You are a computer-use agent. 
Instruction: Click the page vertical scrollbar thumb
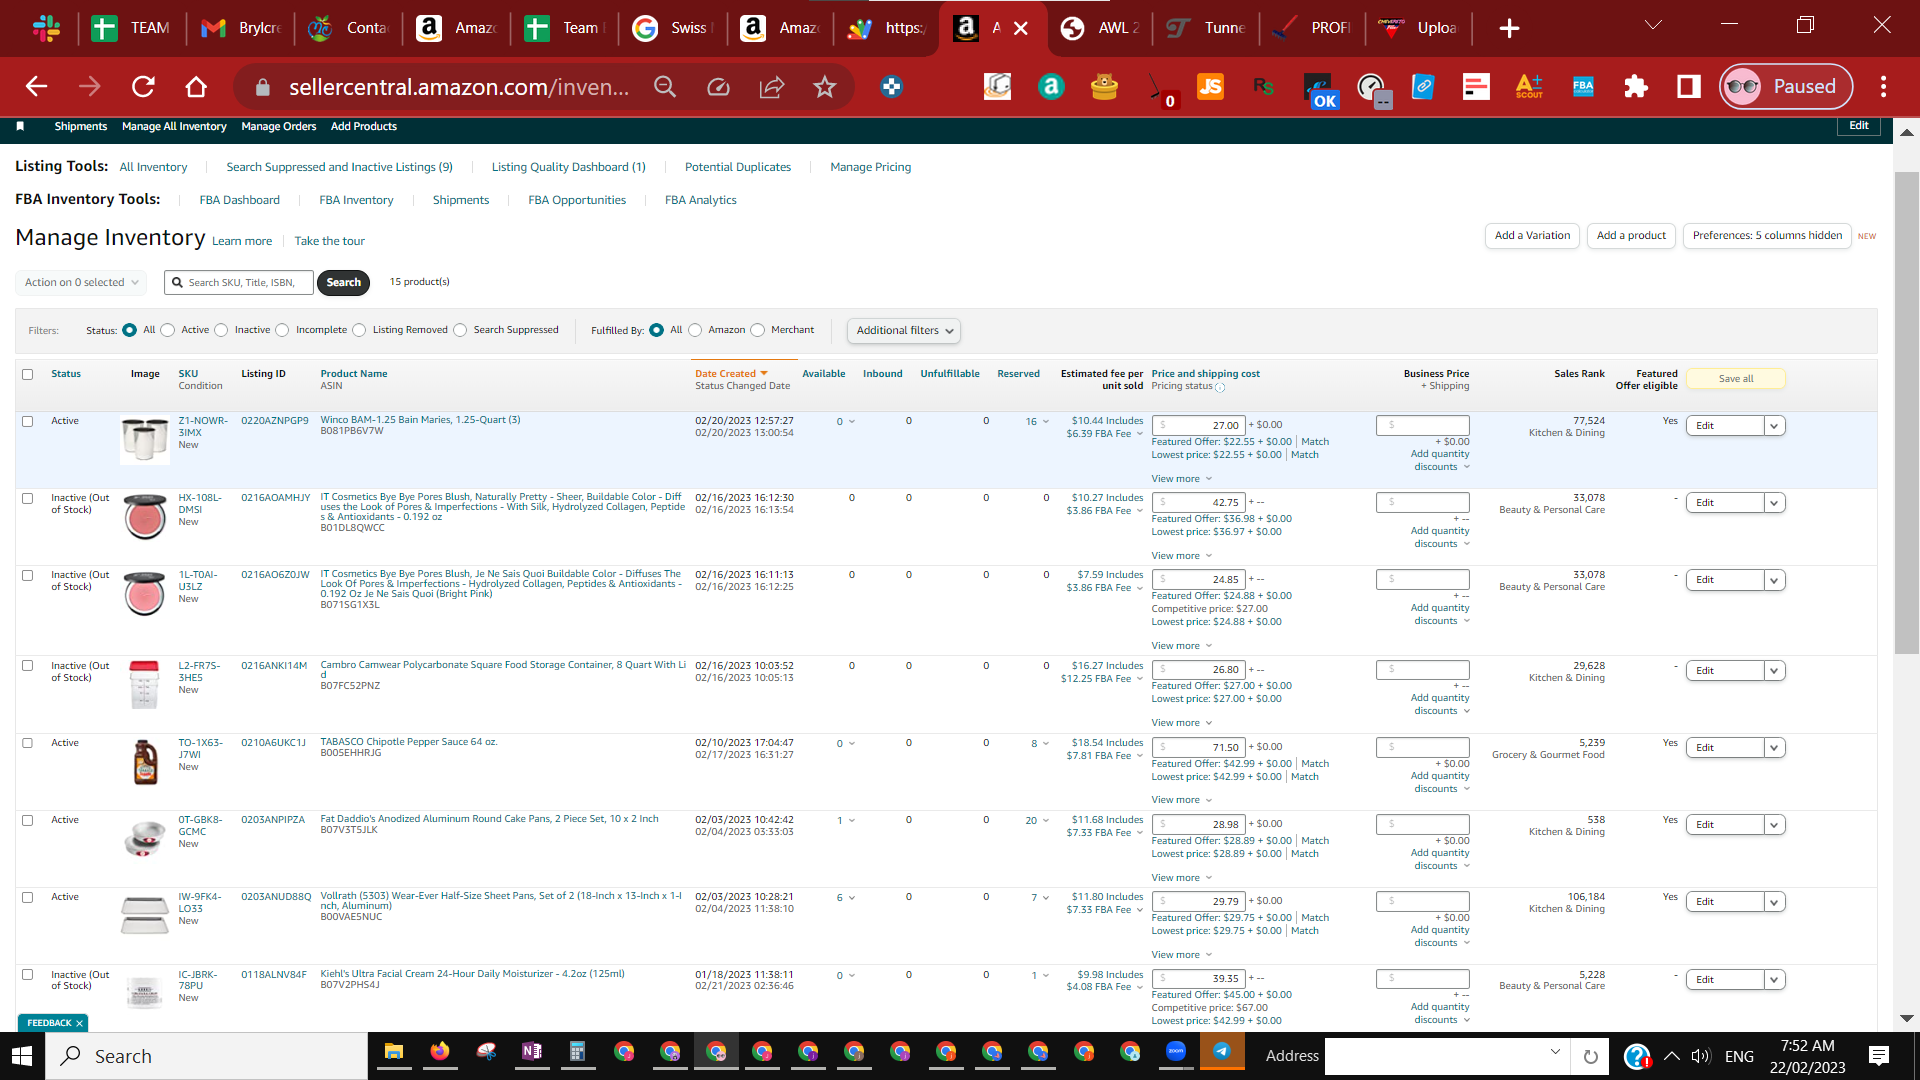pos(1906,412)
